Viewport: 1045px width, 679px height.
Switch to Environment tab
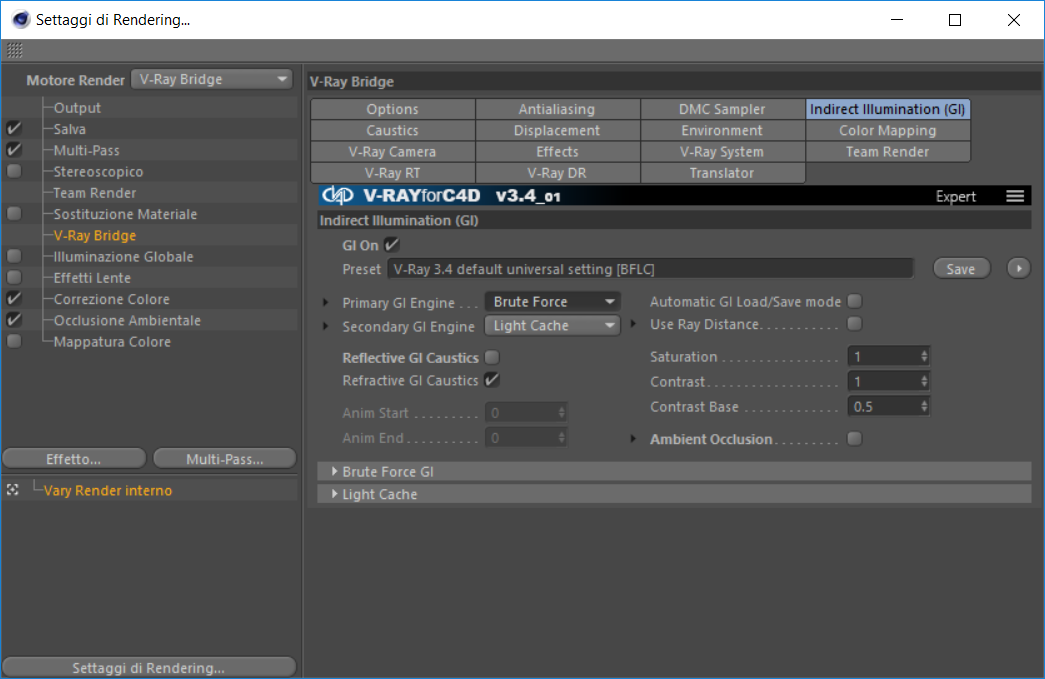click(722, 131)
